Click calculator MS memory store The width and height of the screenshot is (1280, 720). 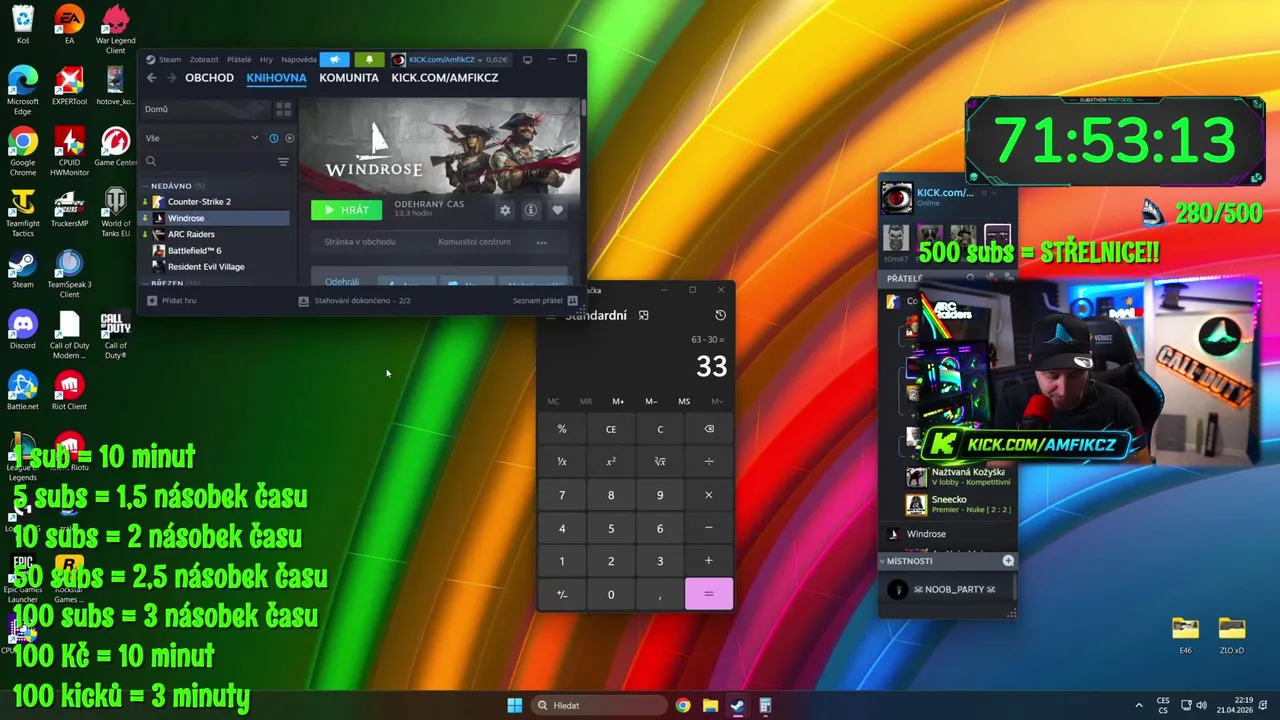(684, 401)
